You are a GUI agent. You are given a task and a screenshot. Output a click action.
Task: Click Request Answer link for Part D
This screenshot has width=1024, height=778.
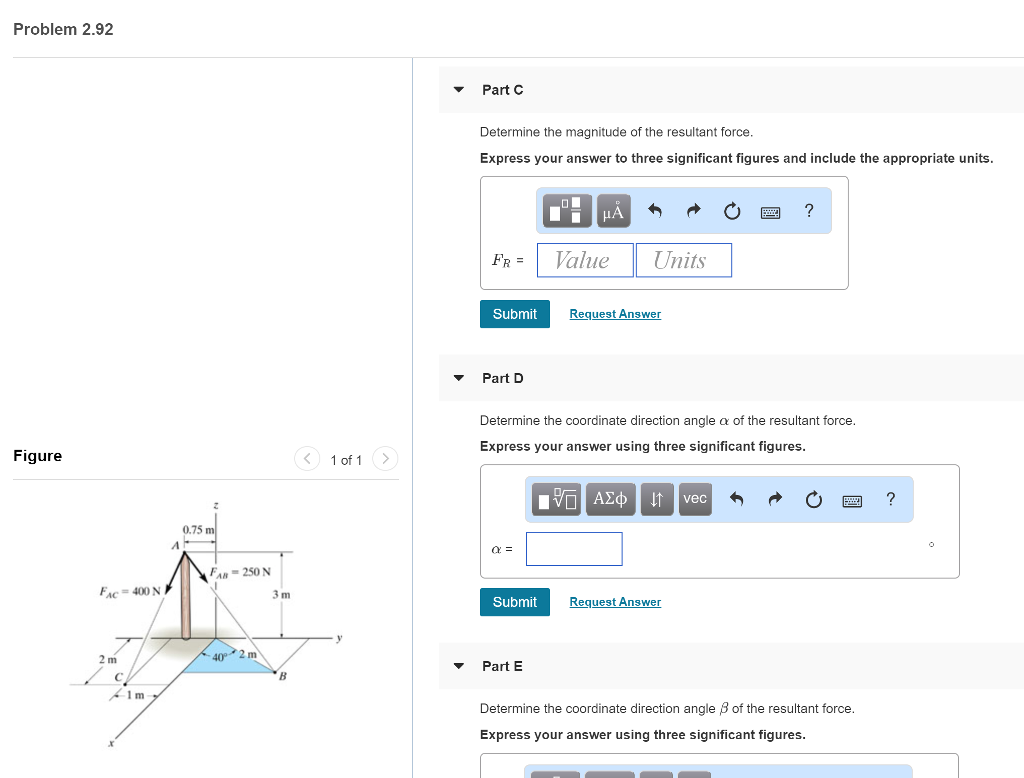[x=615, y=602]
